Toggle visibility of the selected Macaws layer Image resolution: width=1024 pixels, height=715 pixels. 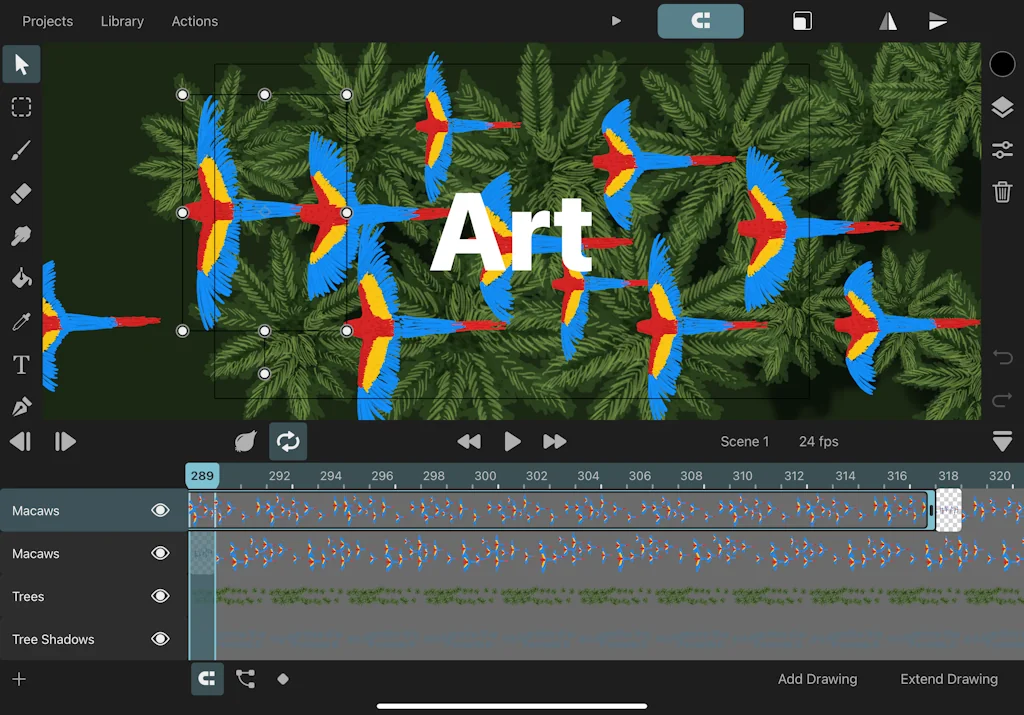(160, 511)
